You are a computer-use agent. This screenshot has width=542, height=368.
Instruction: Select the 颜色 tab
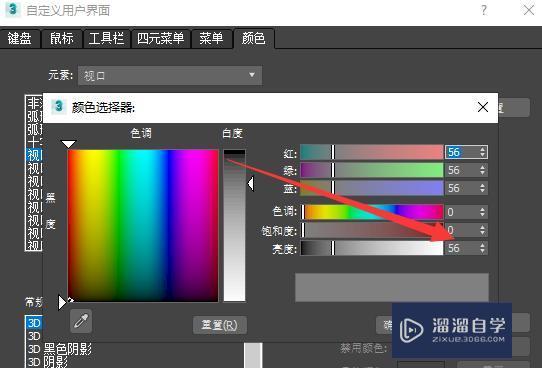(x=254, y=38)
